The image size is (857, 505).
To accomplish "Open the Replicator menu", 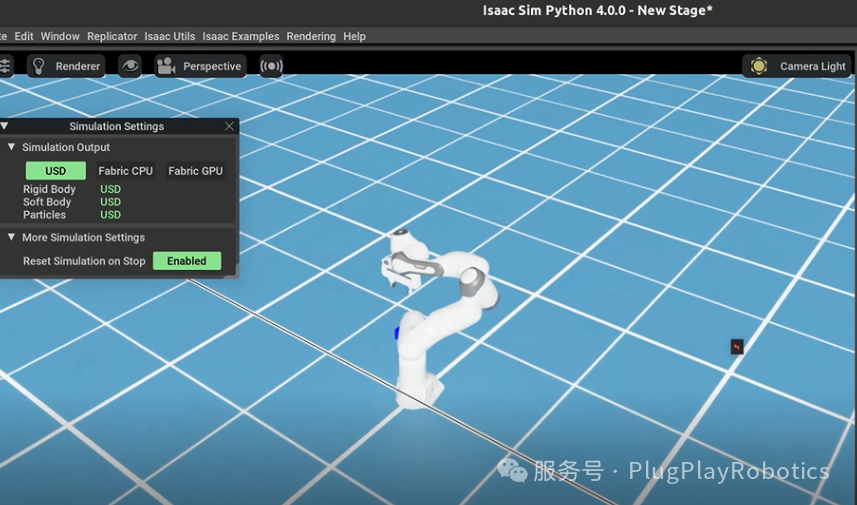I will [112, 36].
